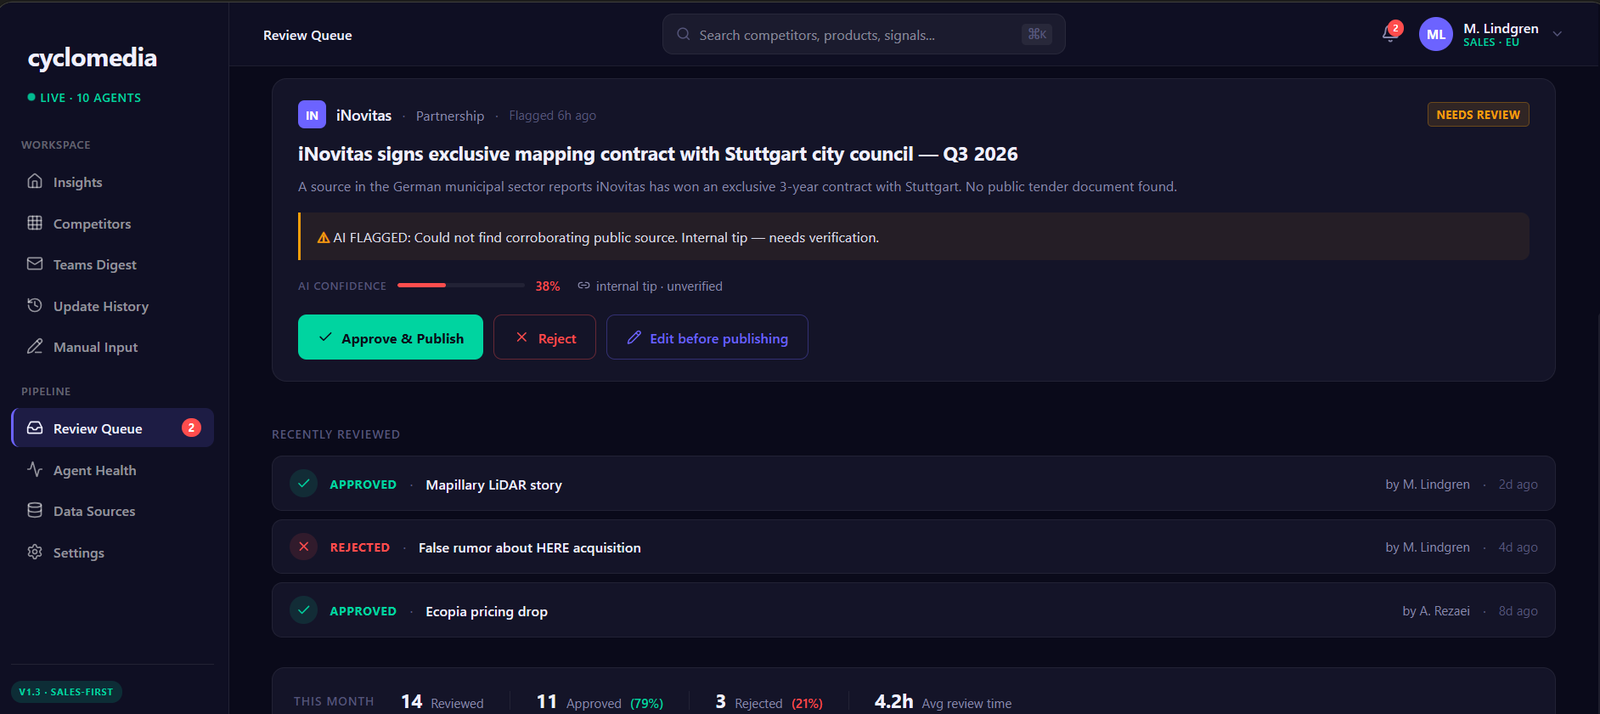Click the Settings gear icon
Viewport: 1600px width, 714px height.
coord(35,552)
